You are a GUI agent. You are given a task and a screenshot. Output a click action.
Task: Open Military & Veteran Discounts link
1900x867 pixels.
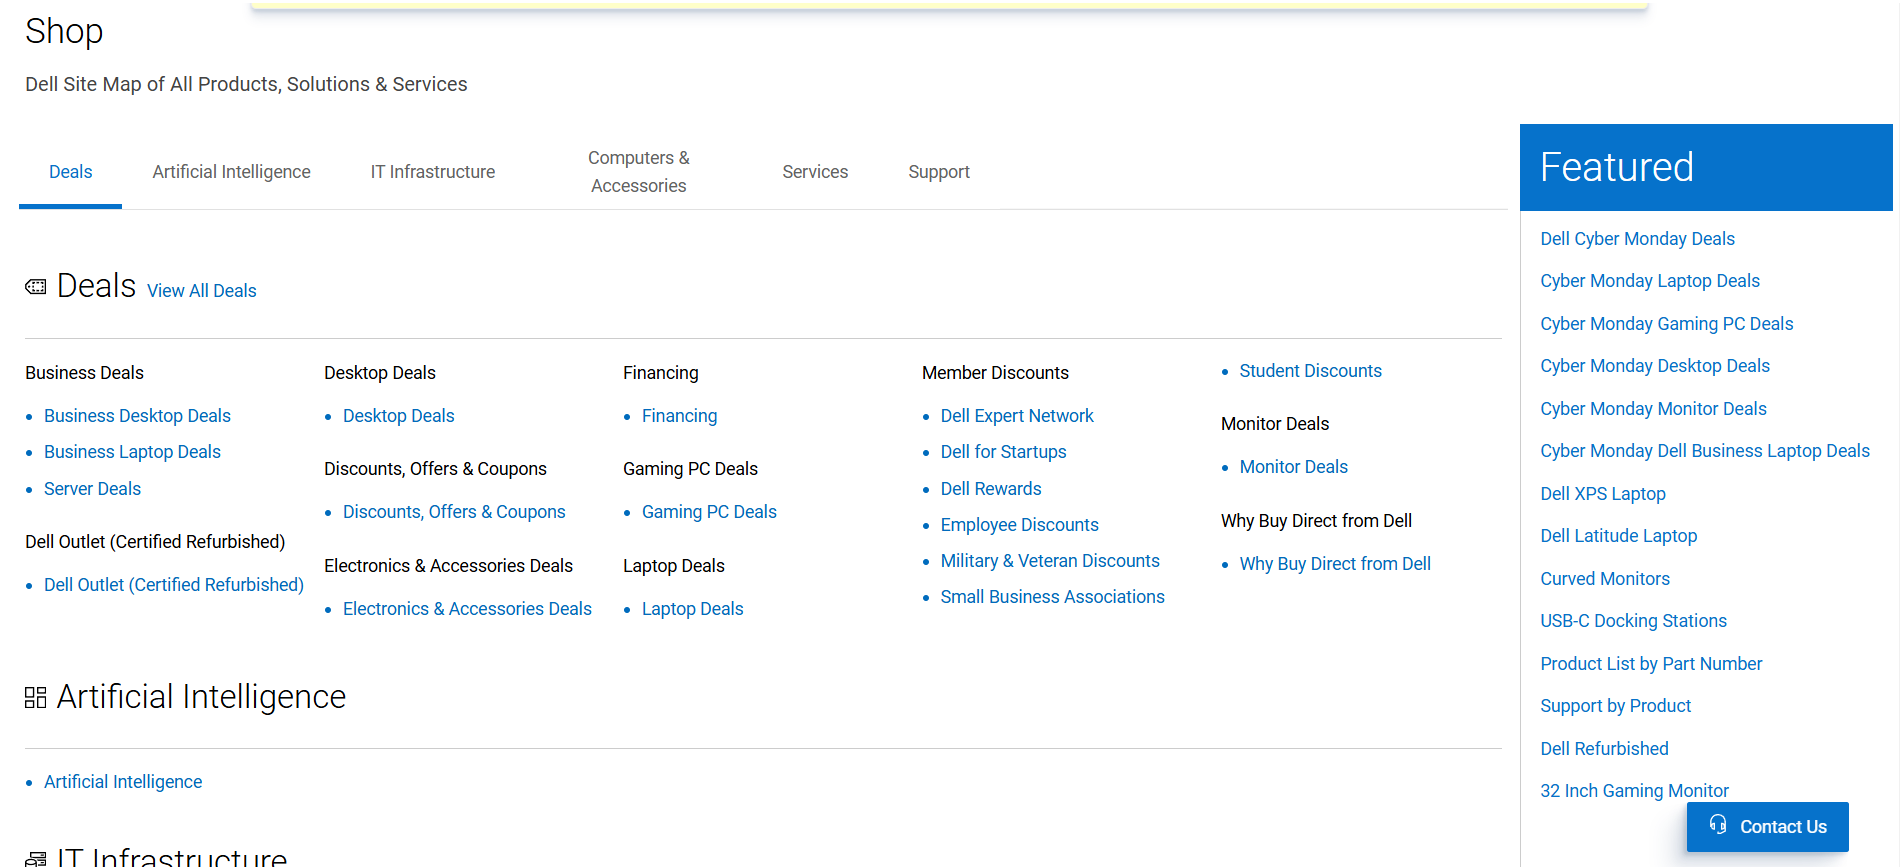[1050, 561]
